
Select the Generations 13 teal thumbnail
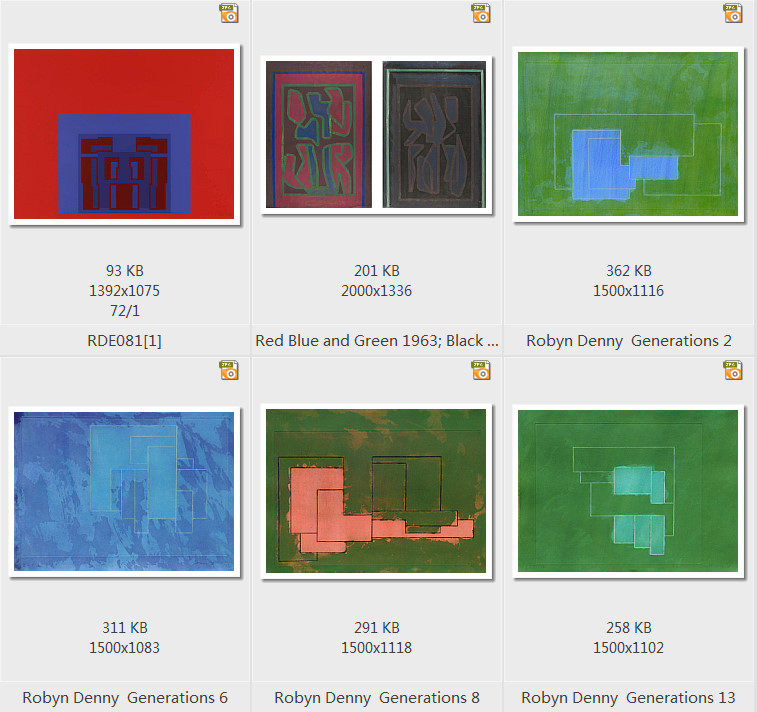[628, 491]
